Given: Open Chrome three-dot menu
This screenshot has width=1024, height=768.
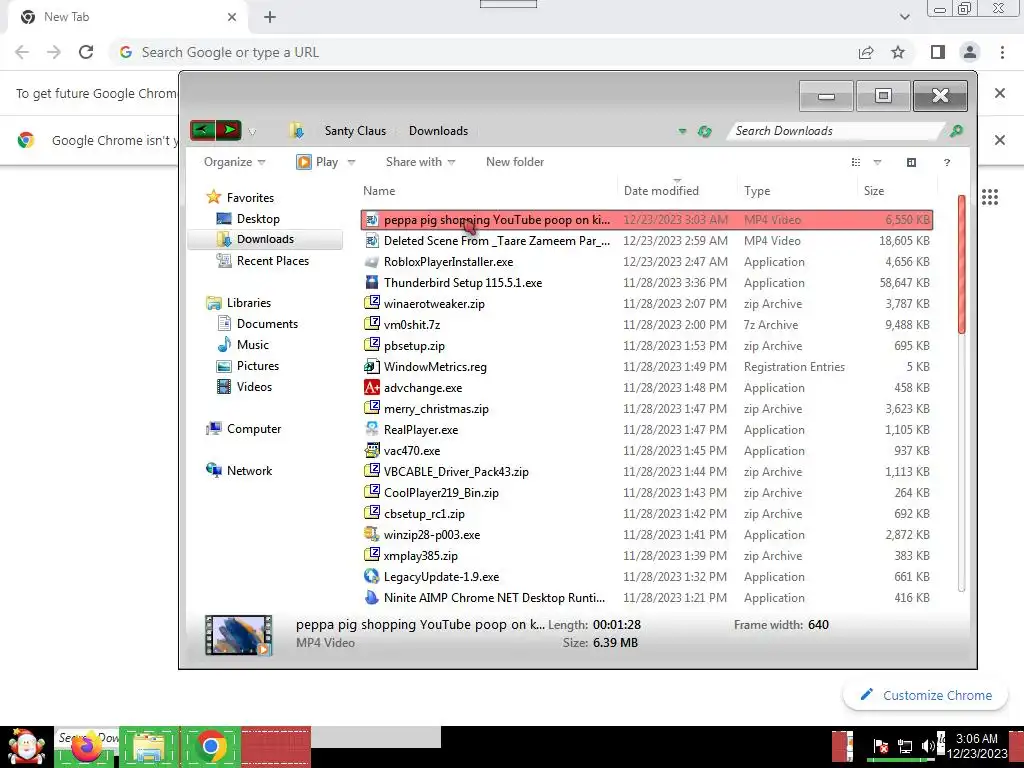Looking at the screenshot, I should click(1002, 52).
